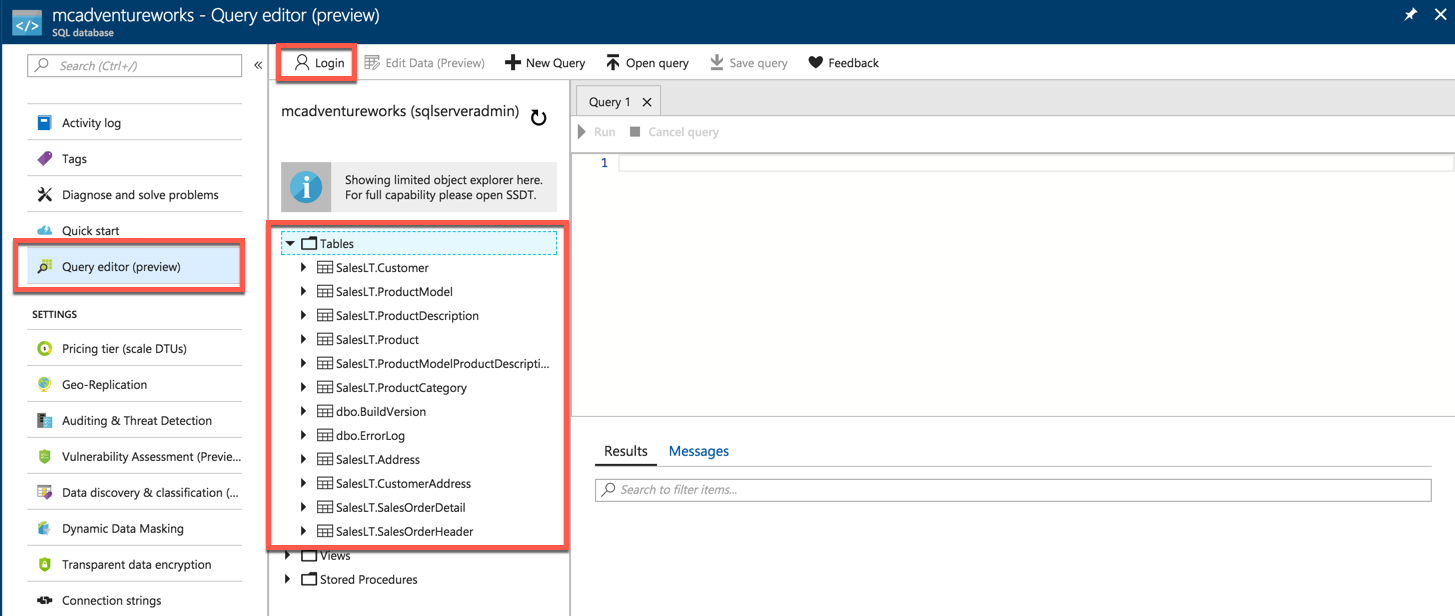Collapse the left menu with double chevron

258,65
